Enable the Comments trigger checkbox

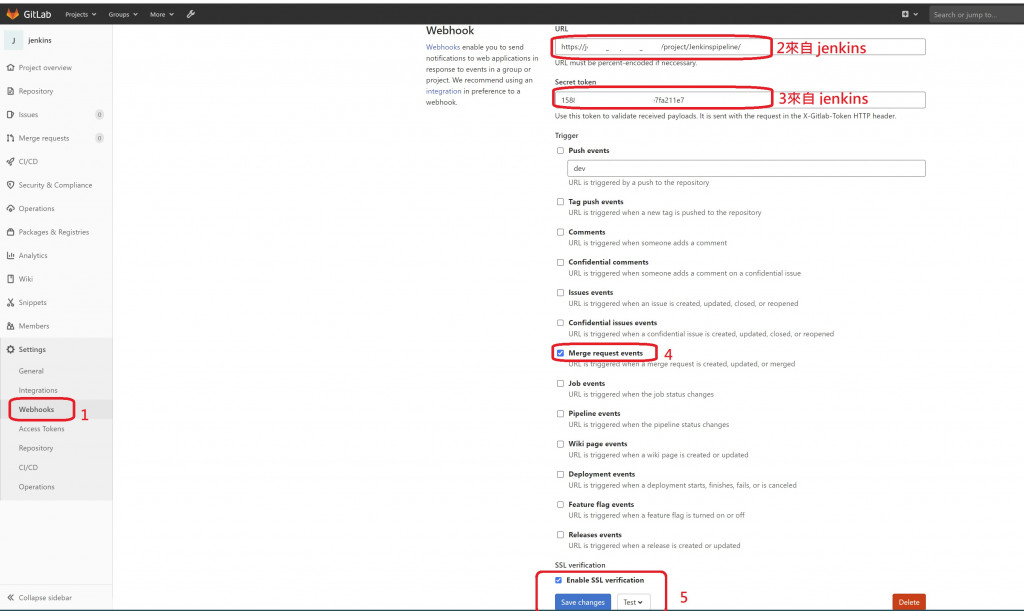[x=560, y=232]
